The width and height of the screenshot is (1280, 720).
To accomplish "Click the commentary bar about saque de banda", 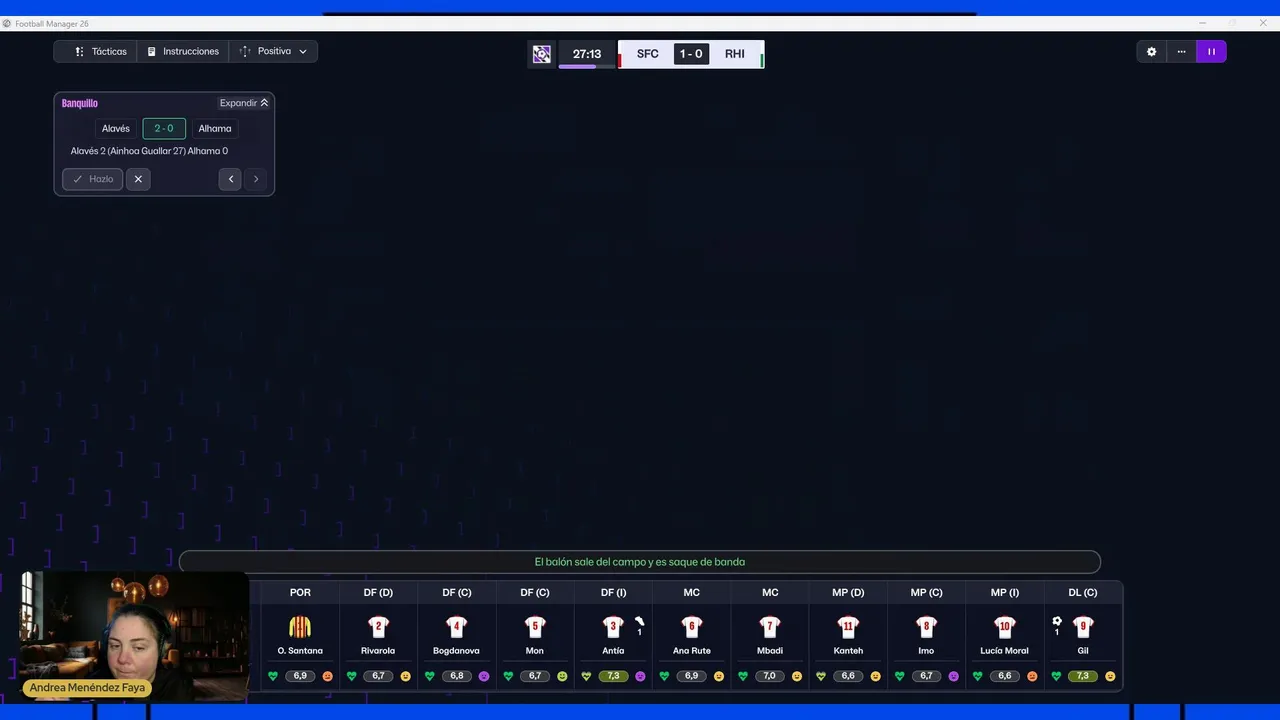I will 640,562.
